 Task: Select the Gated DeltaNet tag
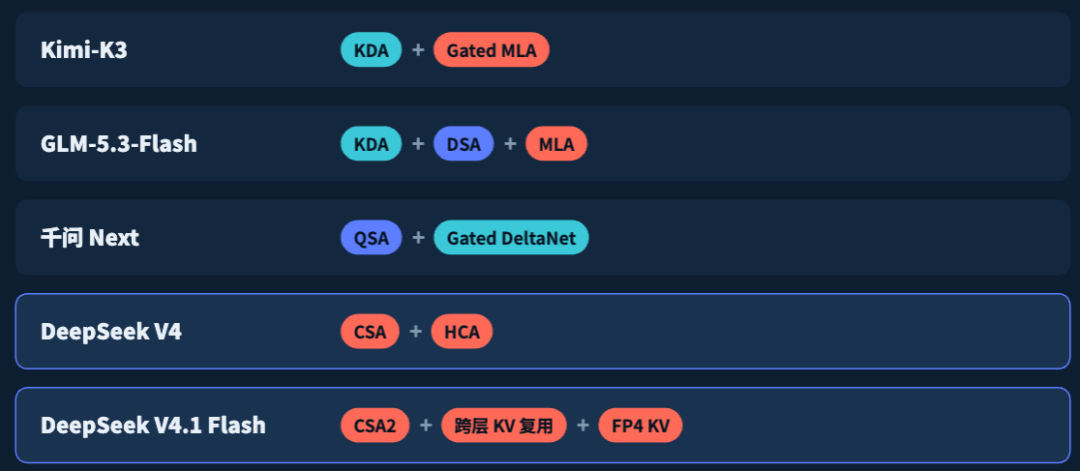511,238
